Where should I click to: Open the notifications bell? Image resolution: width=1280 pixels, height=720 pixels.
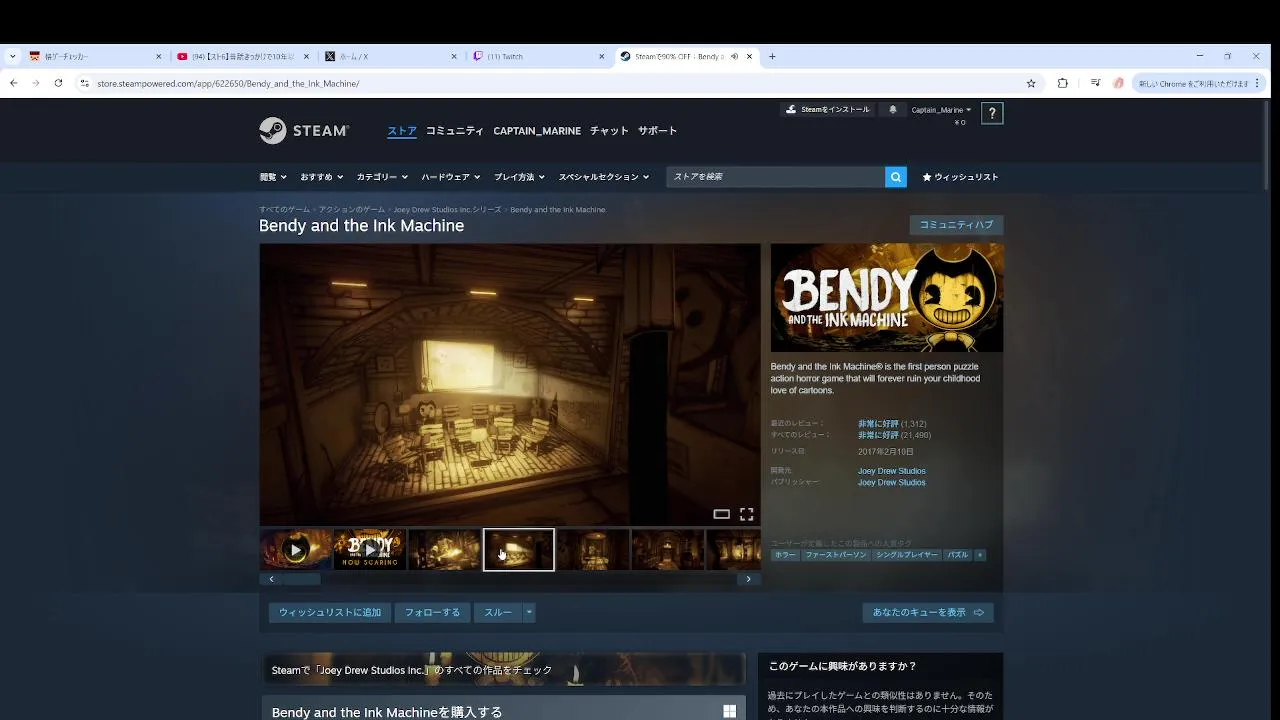893,110
